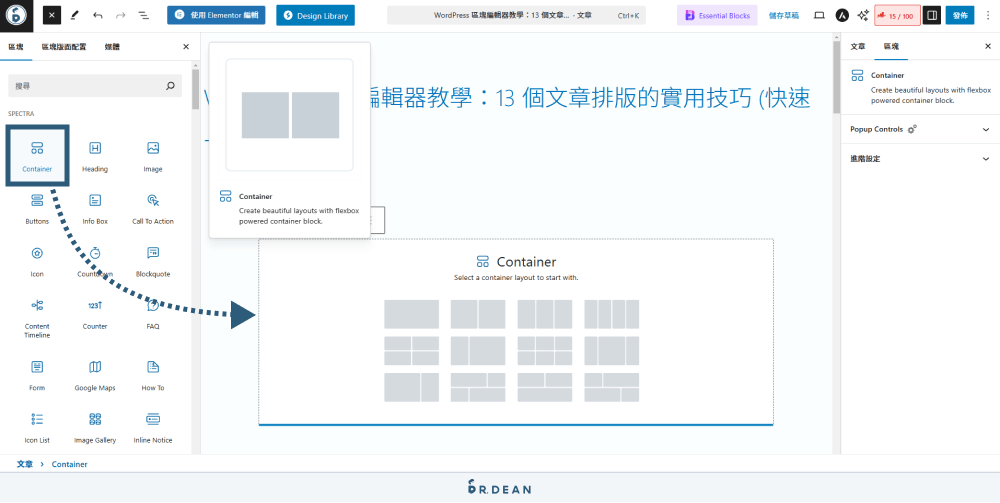1000x503 pixels.
Task: Expand the Popup Controls panel
Action: coord(920,129)
